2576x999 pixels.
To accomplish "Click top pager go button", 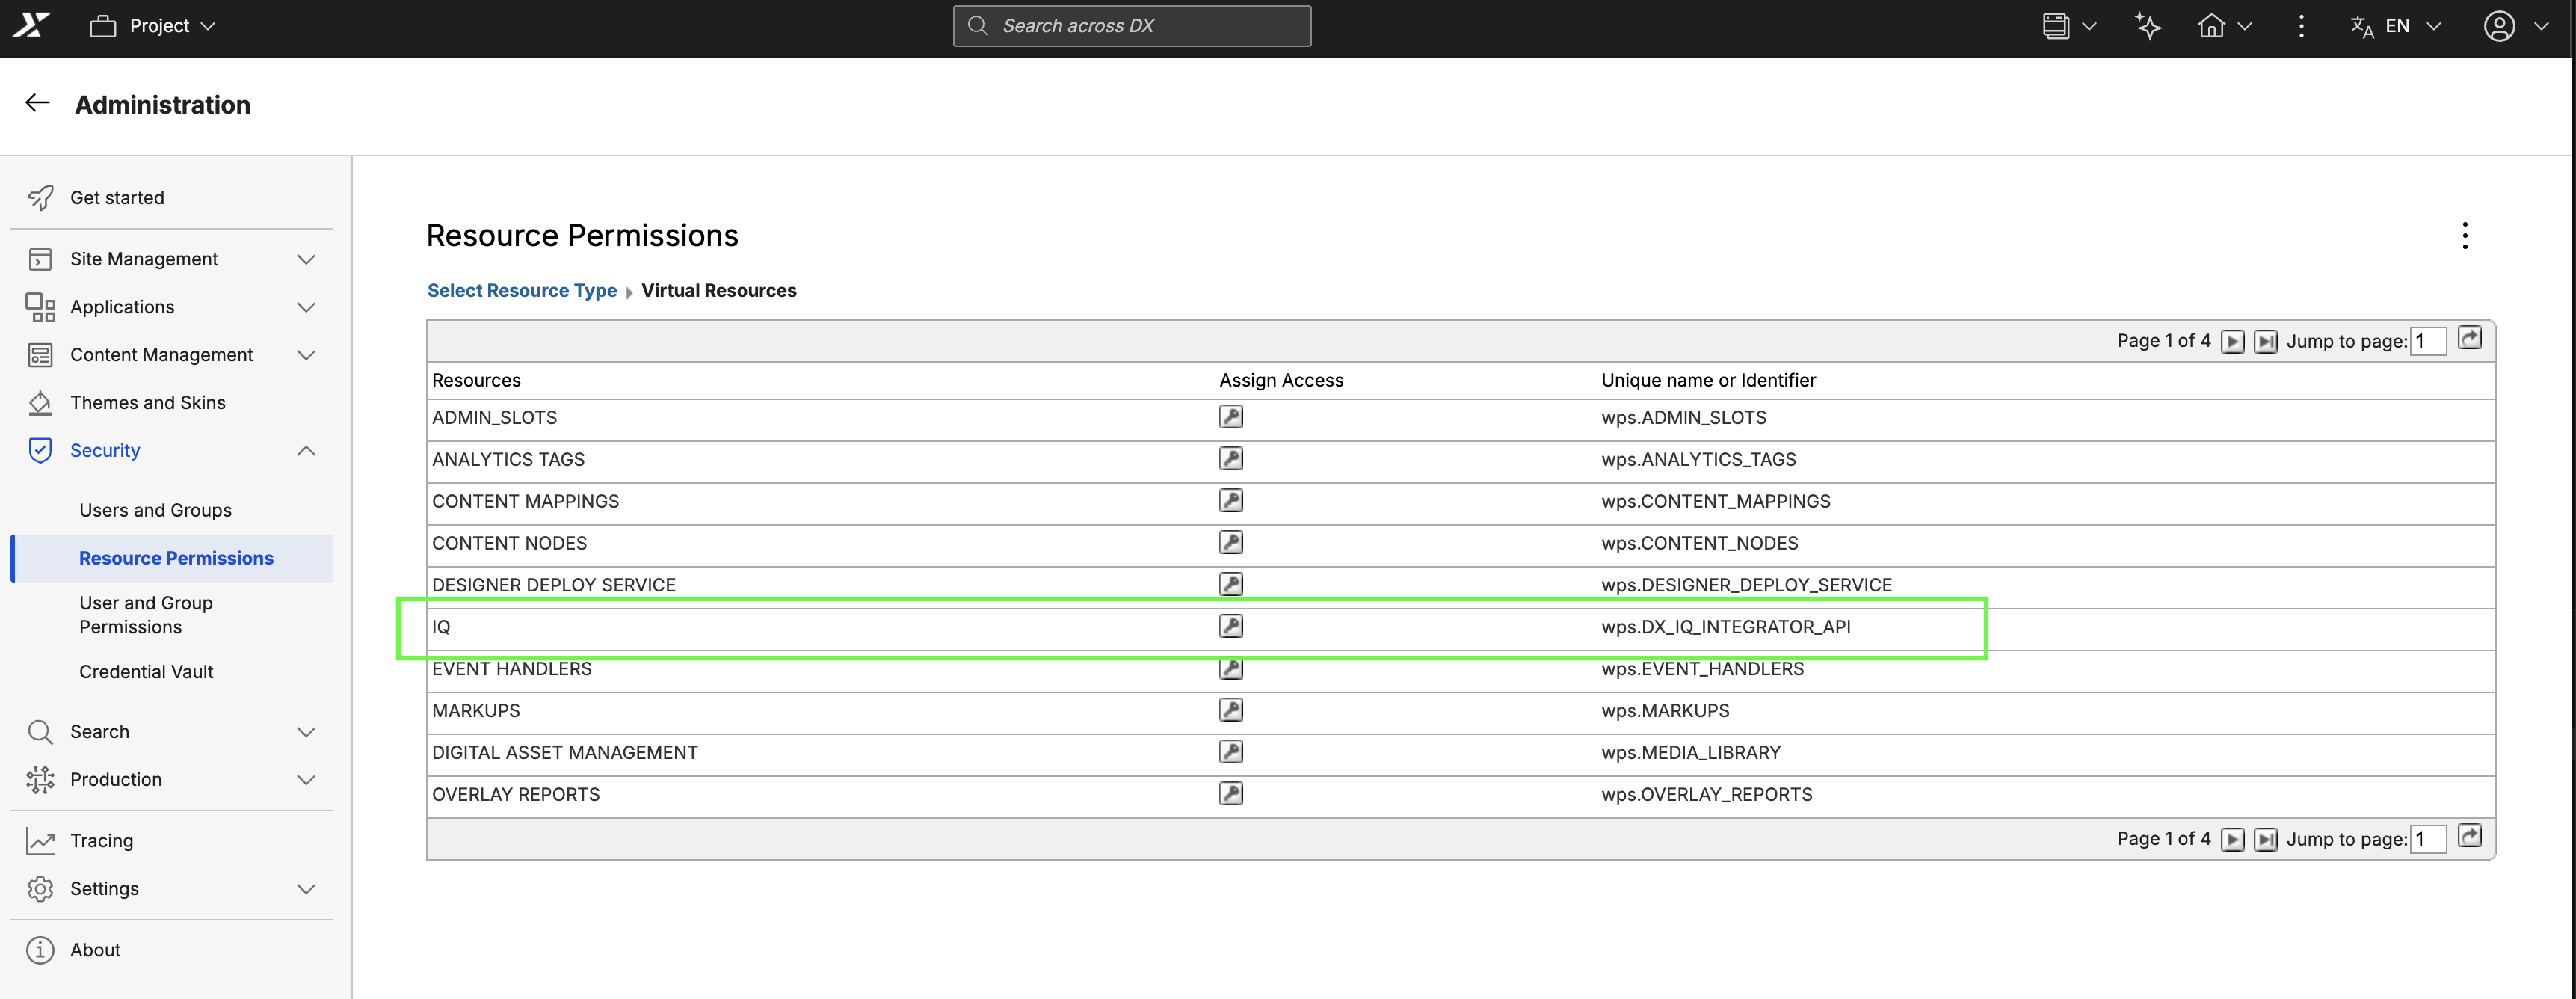I will 2470,338.
